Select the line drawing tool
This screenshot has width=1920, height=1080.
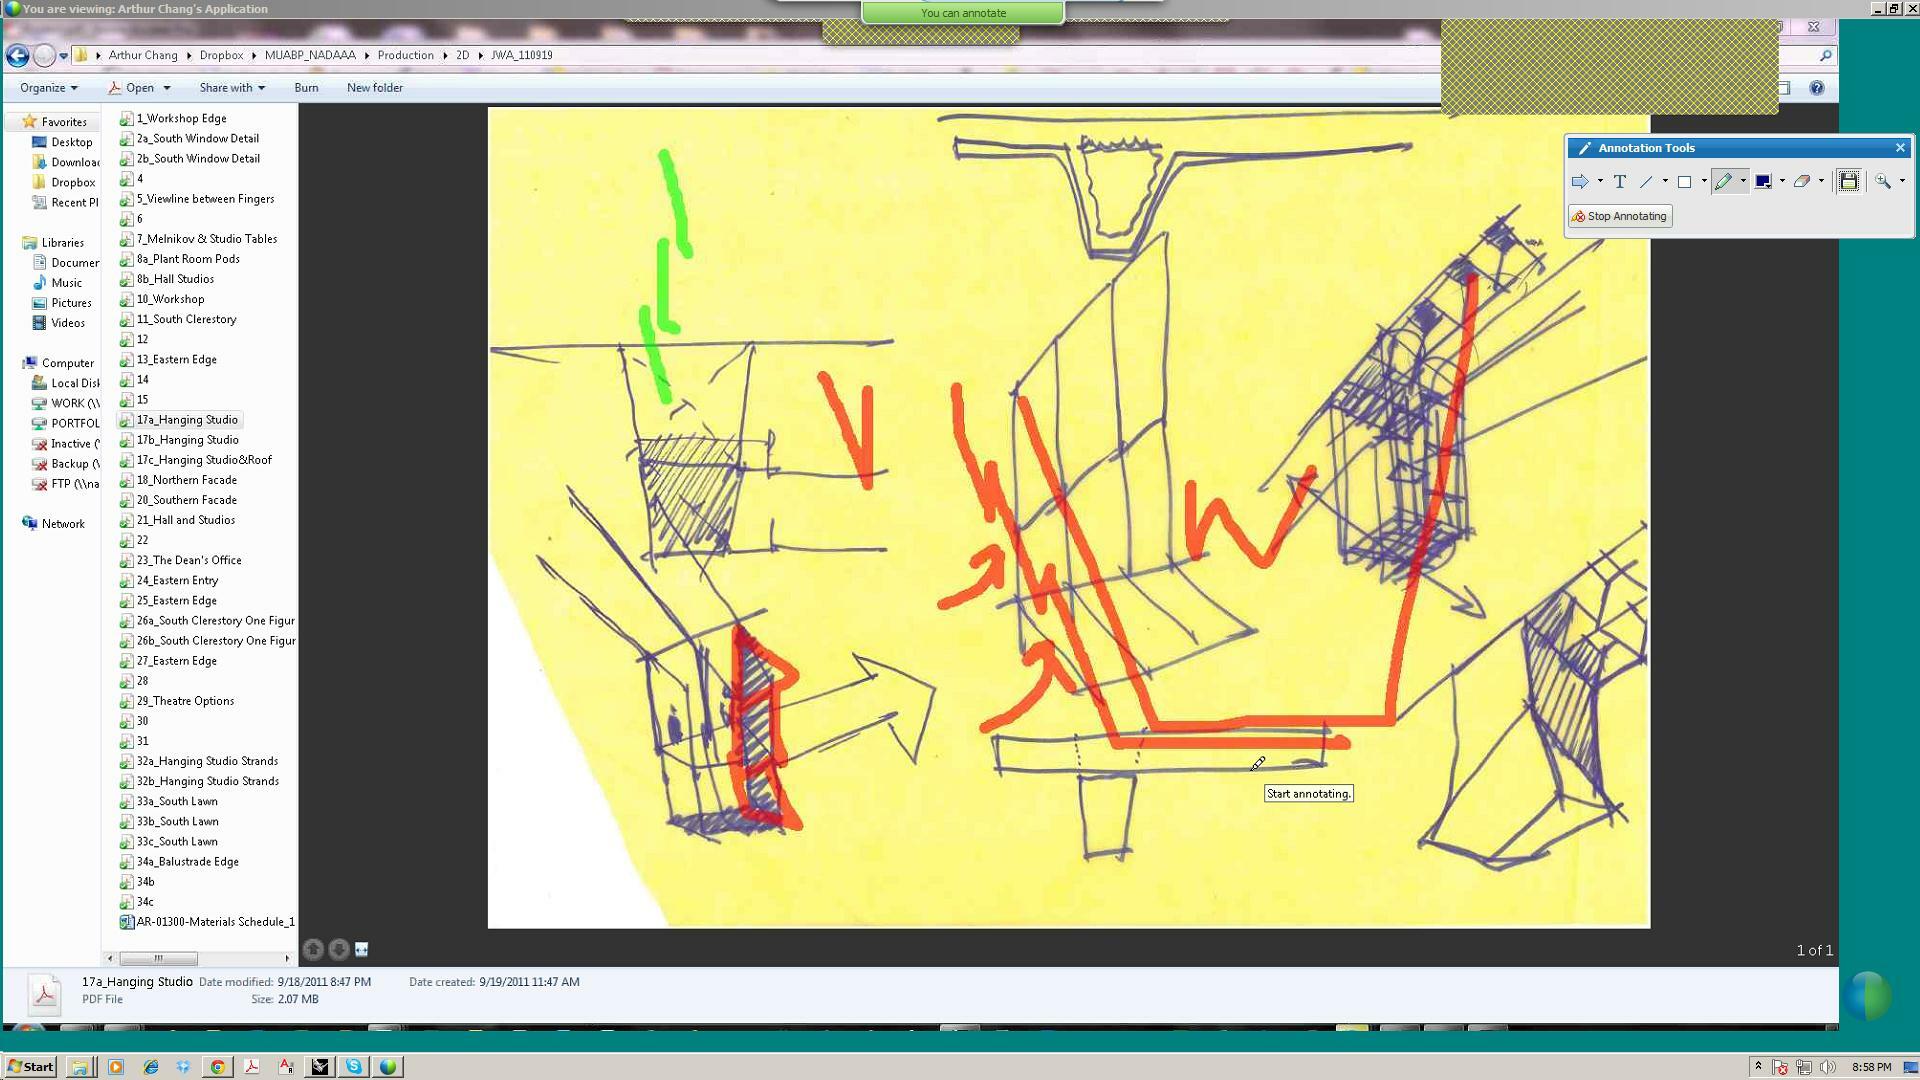click(1646, 181)
